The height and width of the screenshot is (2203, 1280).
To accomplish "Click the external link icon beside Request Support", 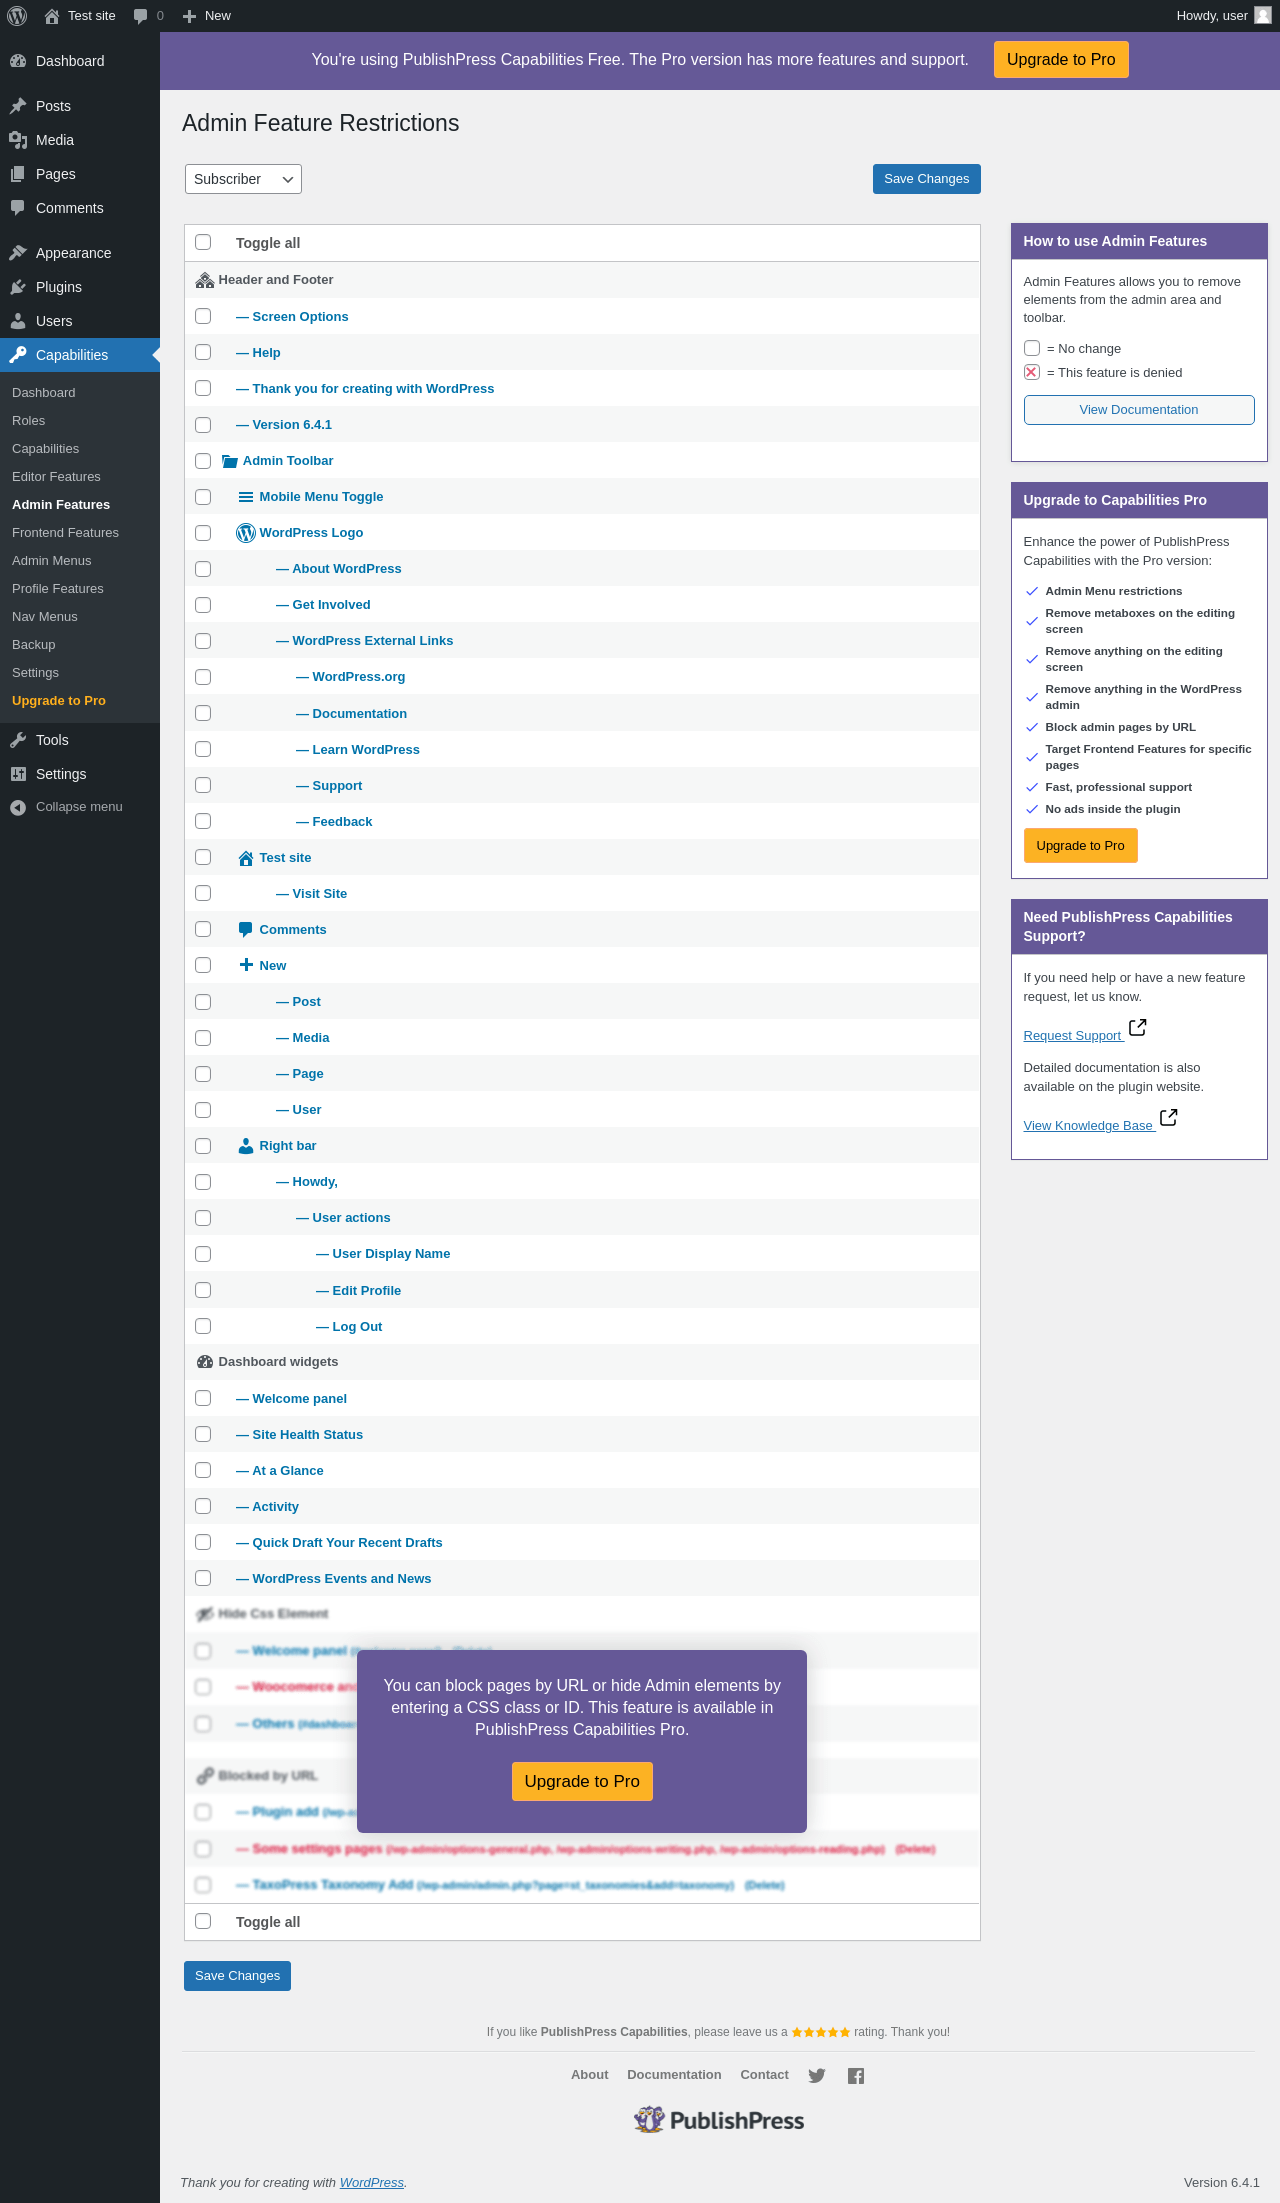I will click(x=1137, y=1028).
